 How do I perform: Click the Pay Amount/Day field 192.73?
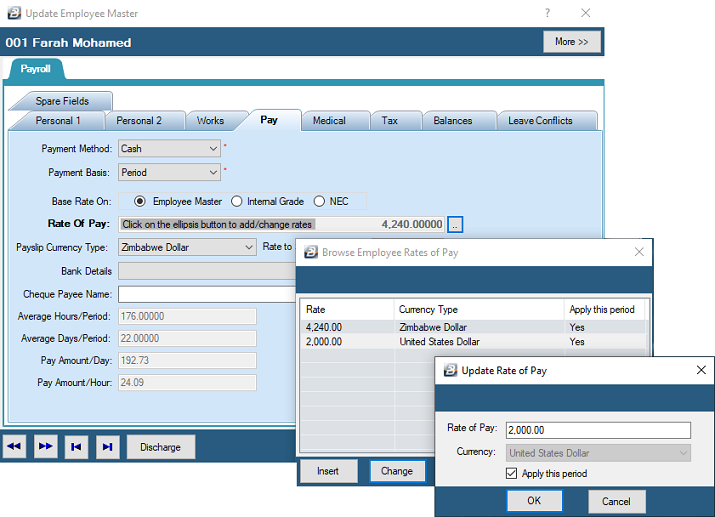[187, 360]
